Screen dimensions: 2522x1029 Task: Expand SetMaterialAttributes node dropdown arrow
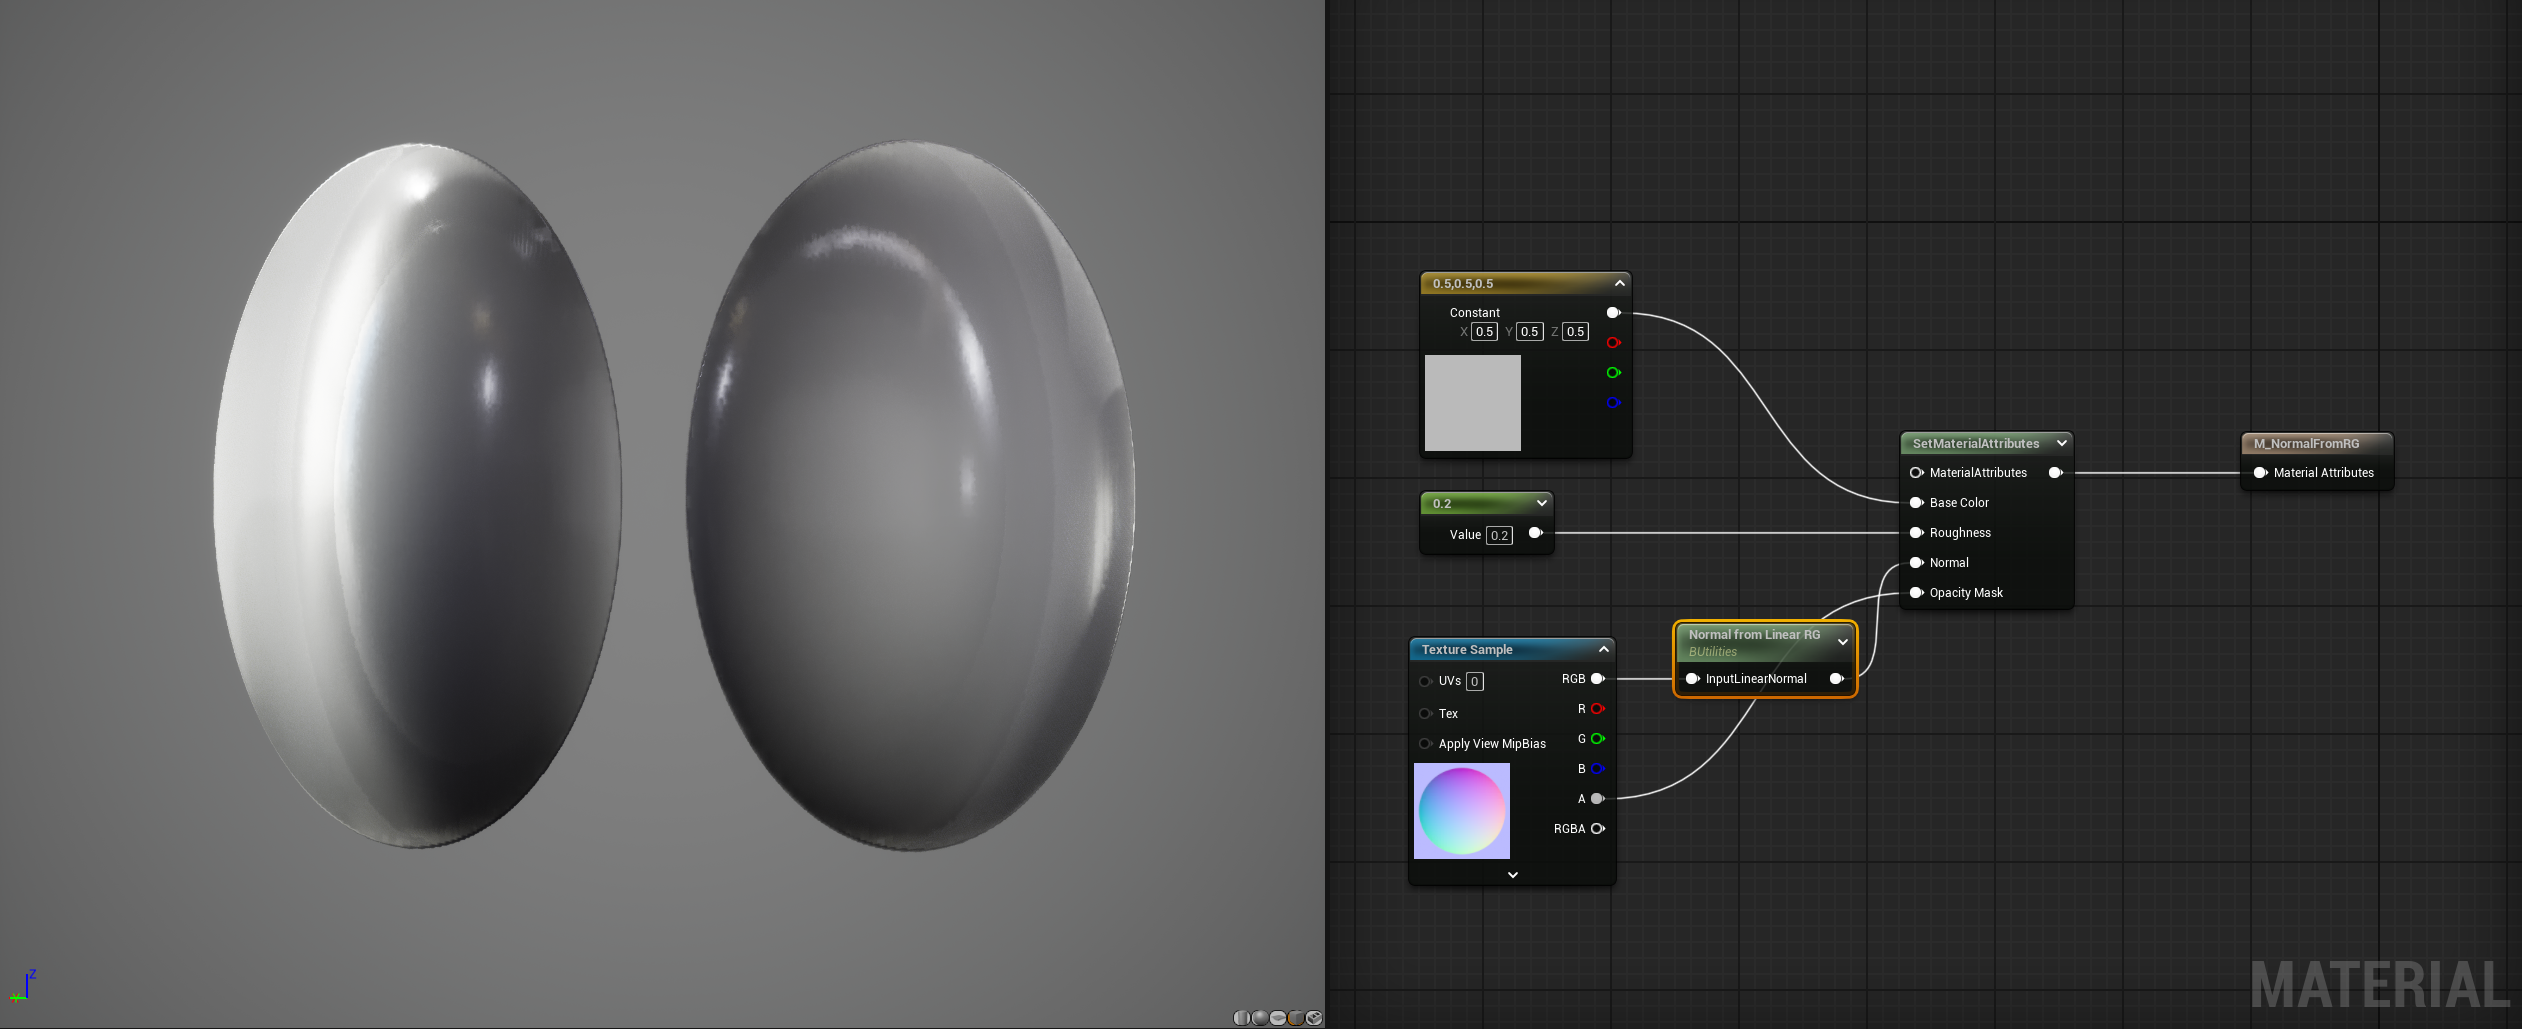2061,443
